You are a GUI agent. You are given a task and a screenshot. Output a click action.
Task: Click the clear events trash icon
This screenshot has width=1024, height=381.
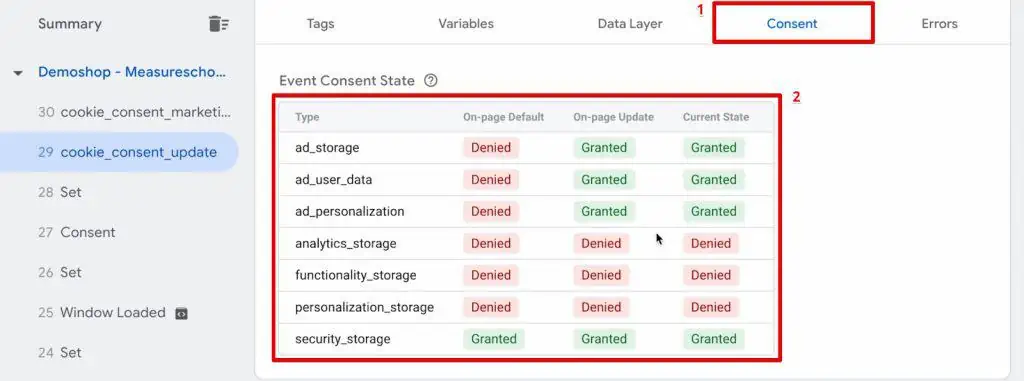pyautogui.click(x=219, y=24)
